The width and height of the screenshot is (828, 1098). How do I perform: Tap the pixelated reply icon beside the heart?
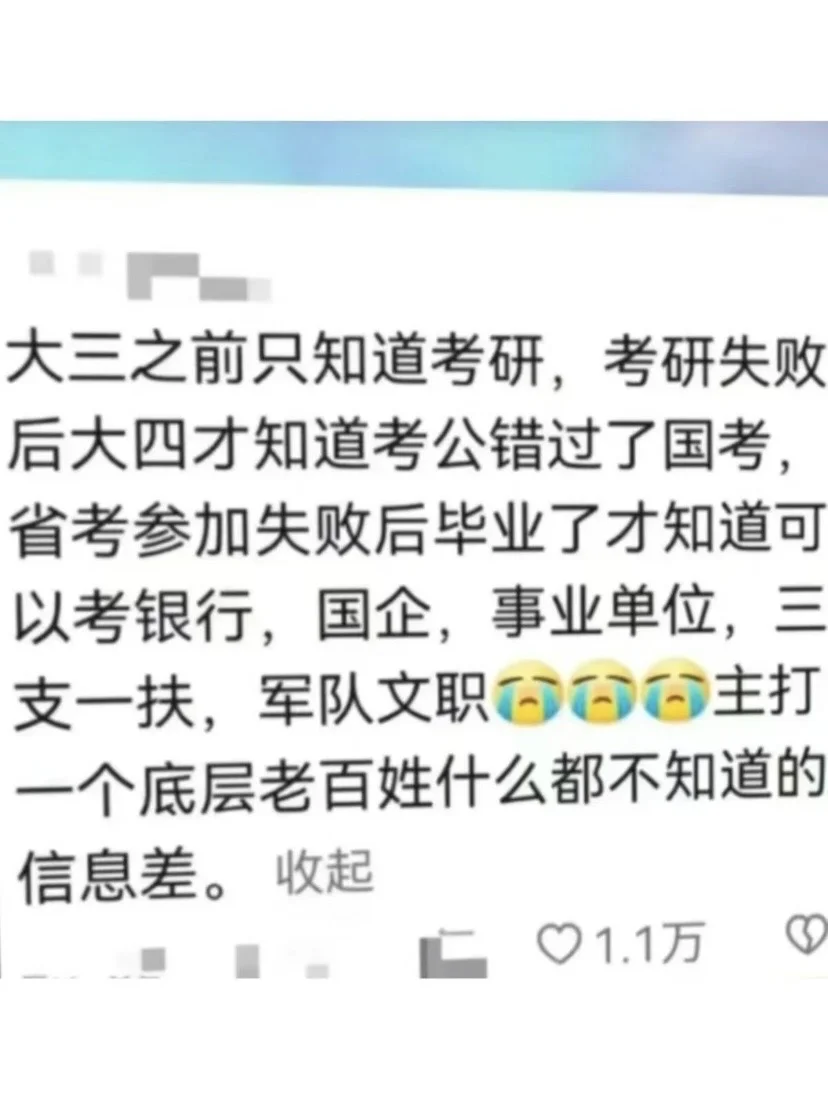pyautogui.click(x=451, y=953)
